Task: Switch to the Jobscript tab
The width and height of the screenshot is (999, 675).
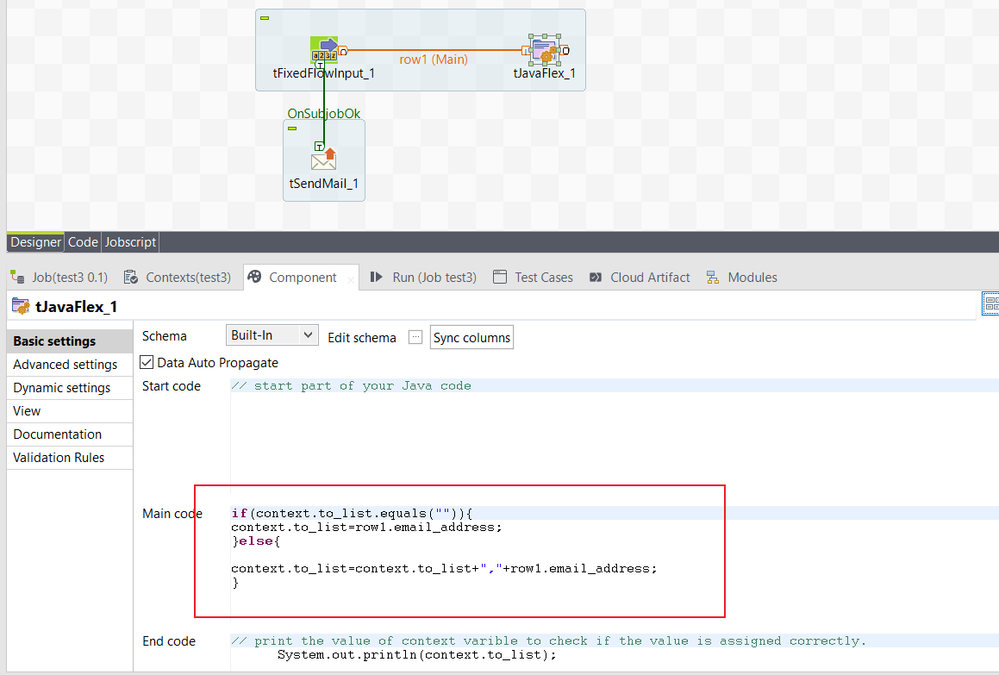Action: pyautogui.click(x=130, y=242)
